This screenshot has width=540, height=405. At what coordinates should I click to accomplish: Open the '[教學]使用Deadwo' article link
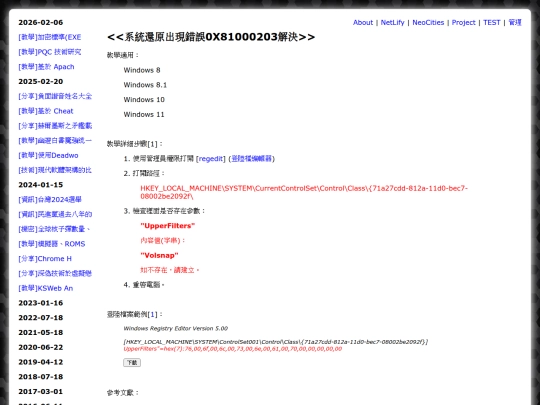pyautogui.click(x=48, y=155)
